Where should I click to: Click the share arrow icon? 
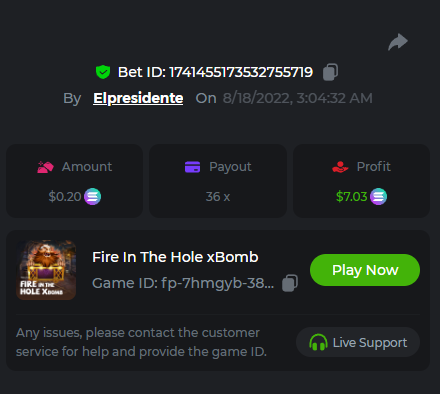tap(398, 42)
